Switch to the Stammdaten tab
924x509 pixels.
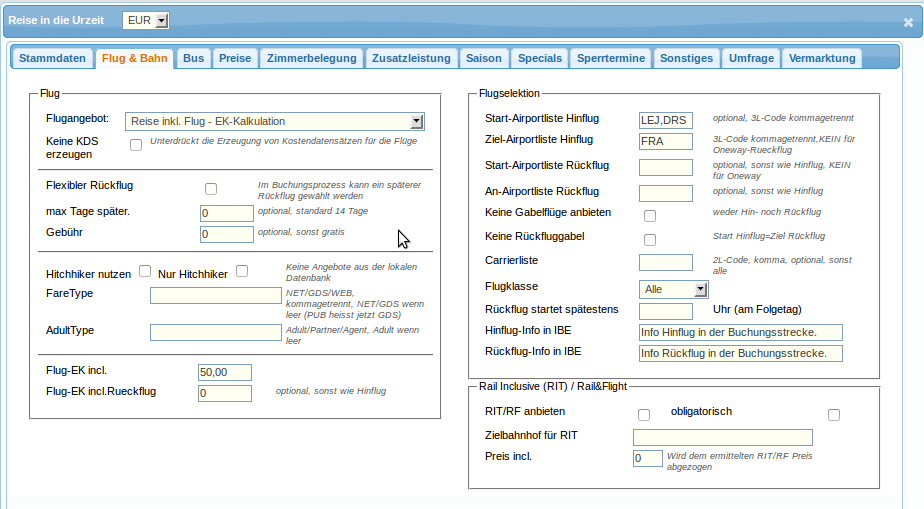click(52, 58)
